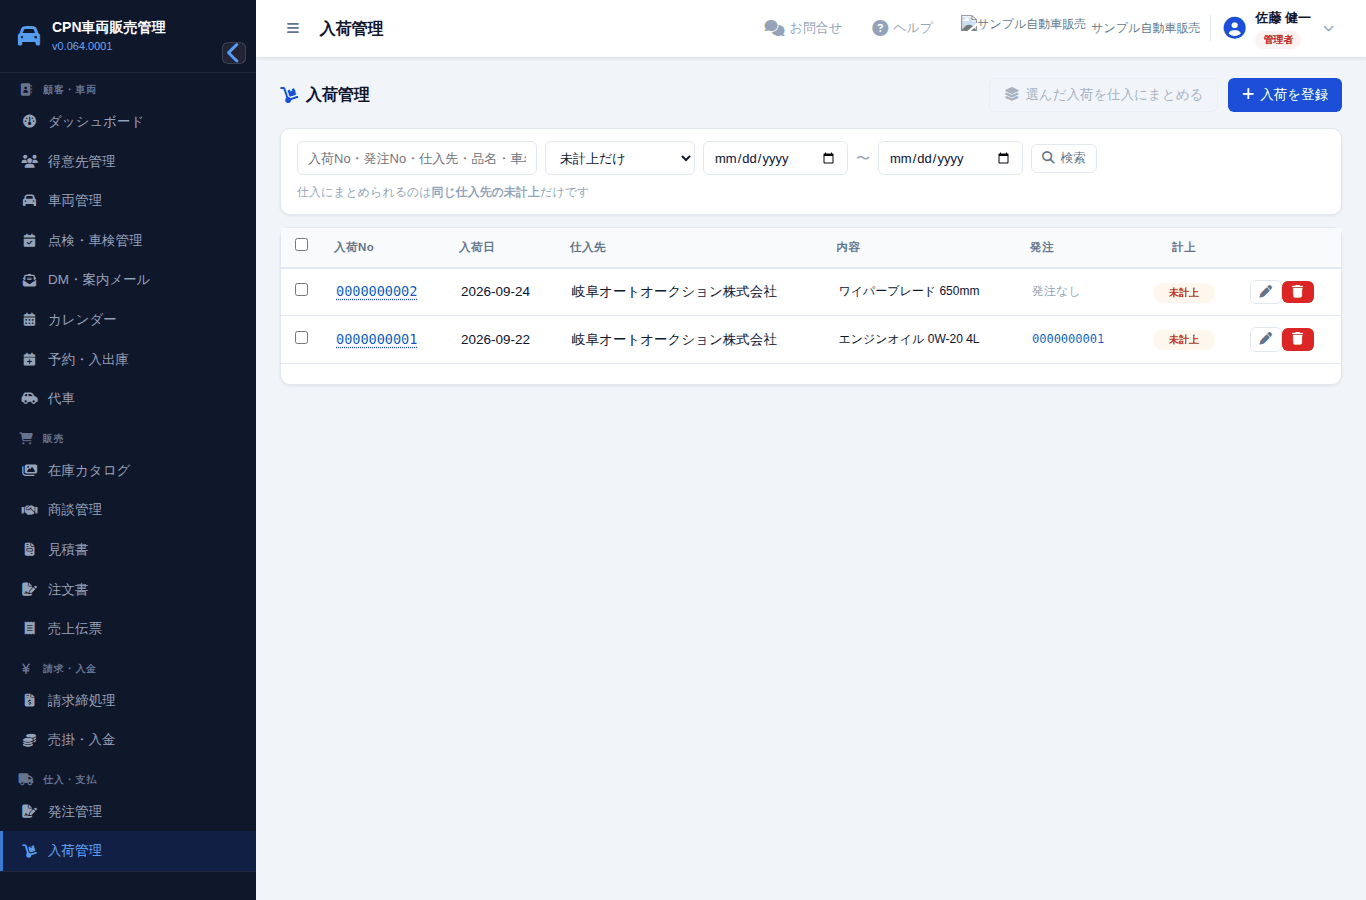The width and height of the screenshot is (1366, 900).
Task: Click the 検索 search button
Action: click(1064, 158)
